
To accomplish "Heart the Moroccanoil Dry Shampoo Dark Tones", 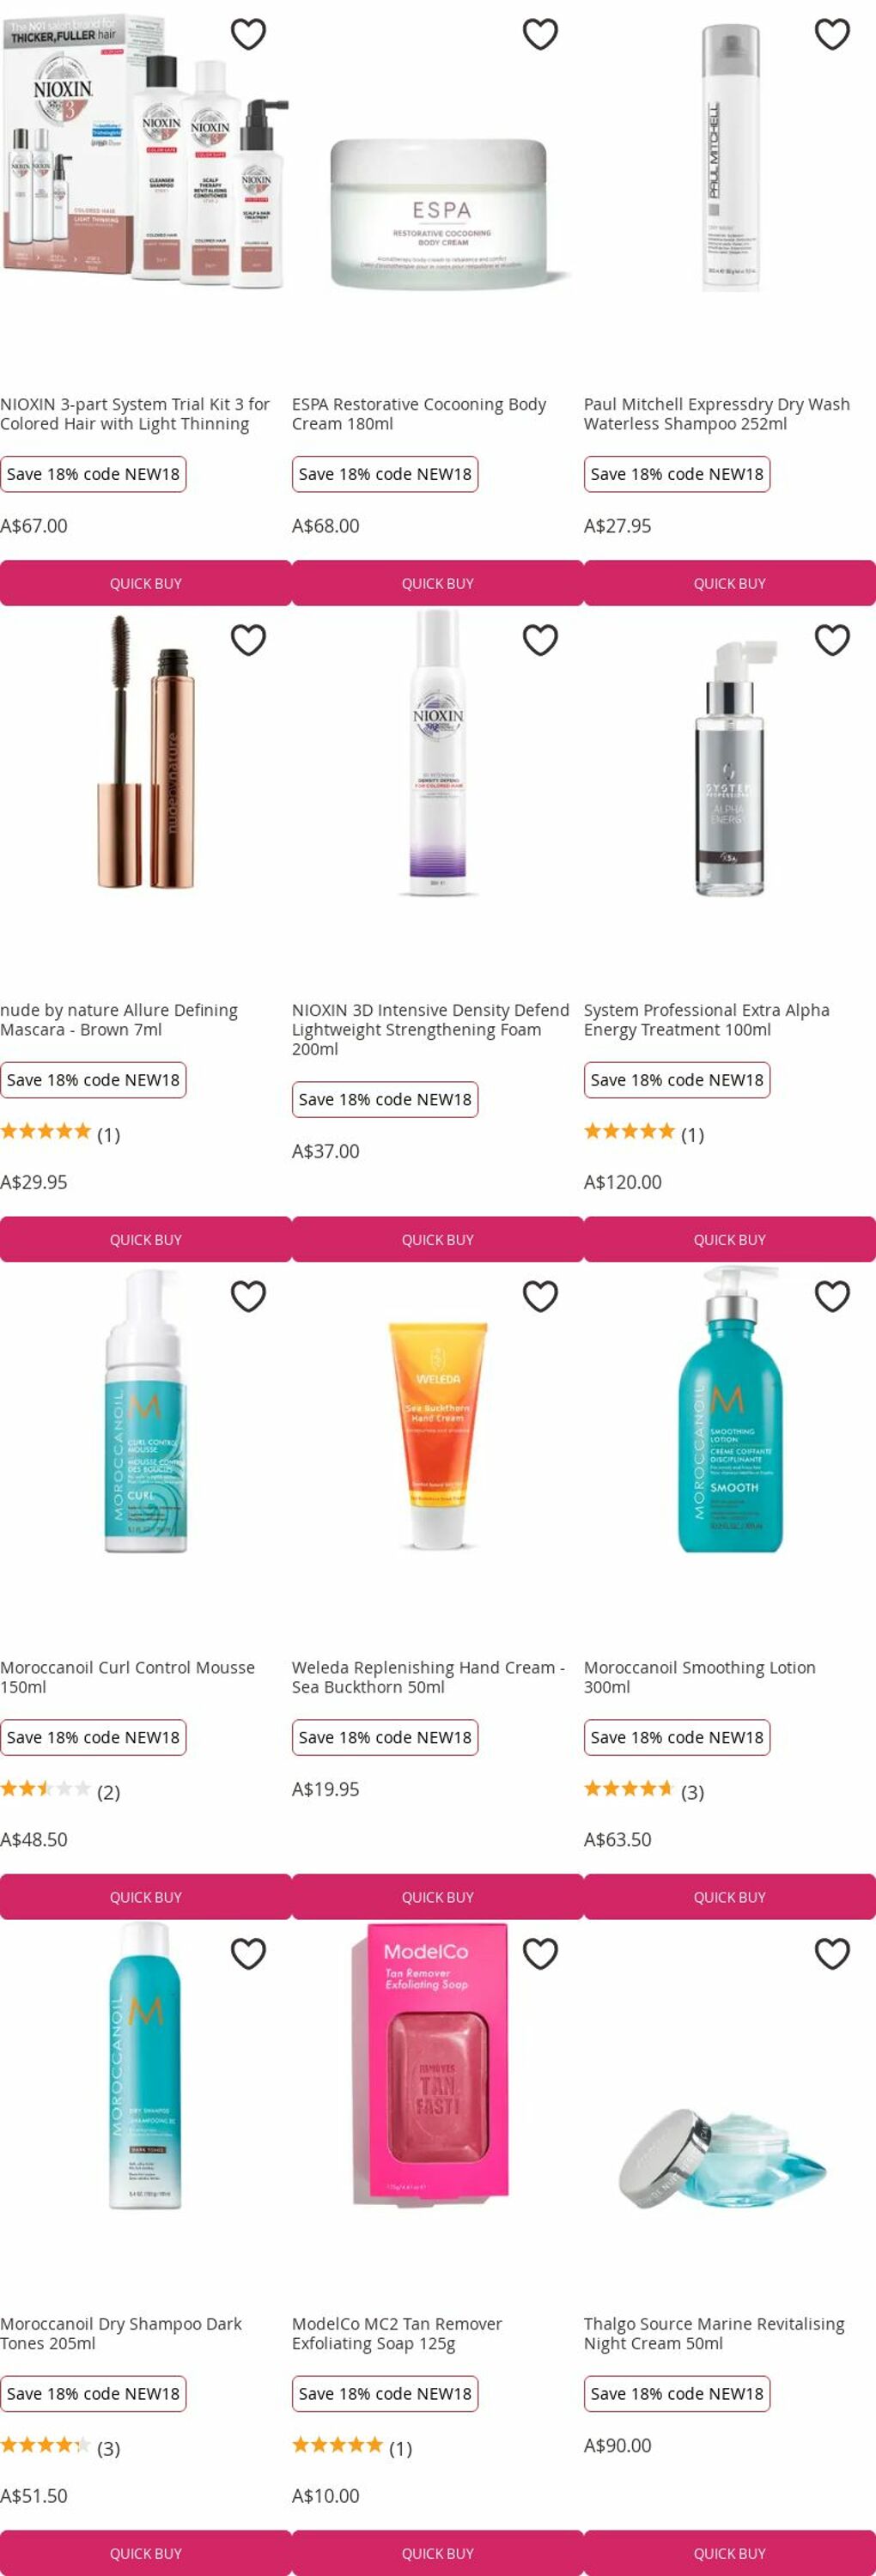I will pyautogui.click(x=248, y=1952).
